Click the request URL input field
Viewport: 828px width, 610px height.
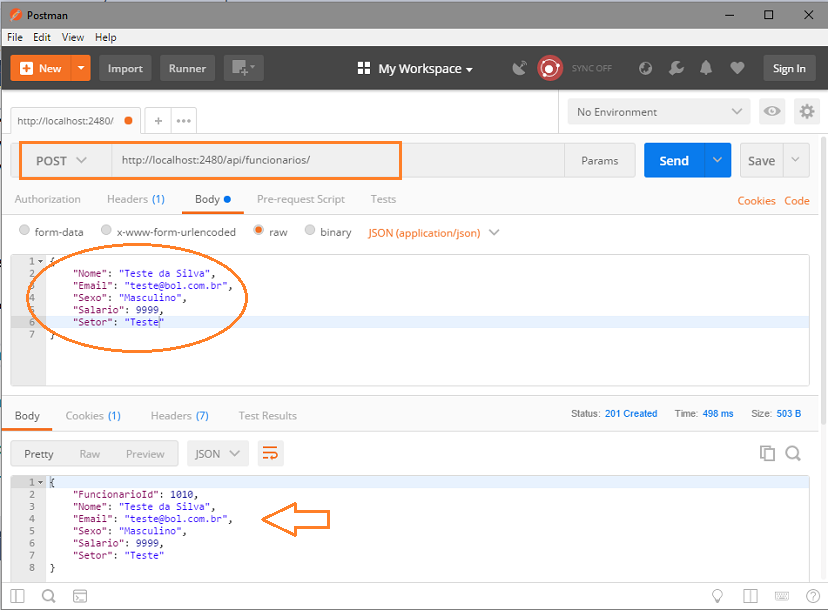coord(338,161)
